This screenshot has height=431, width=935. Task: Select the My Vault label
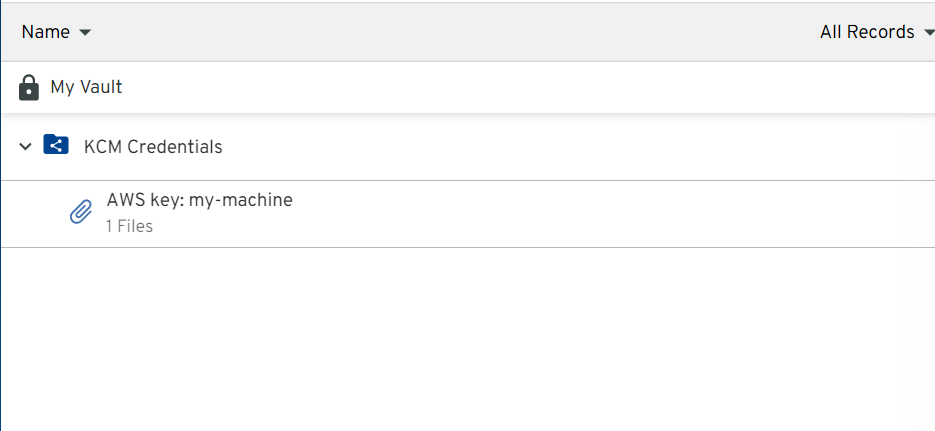click(86, 88)
